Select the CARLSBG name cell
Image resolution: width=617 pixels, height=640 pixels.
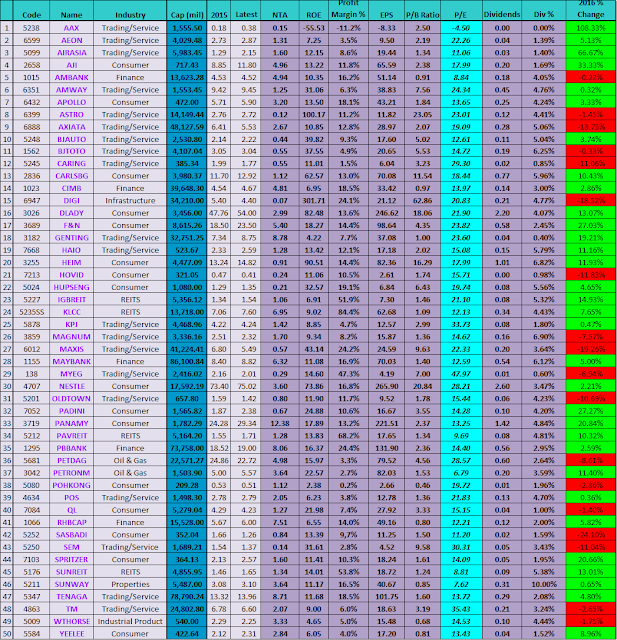[x=71, y=176]
